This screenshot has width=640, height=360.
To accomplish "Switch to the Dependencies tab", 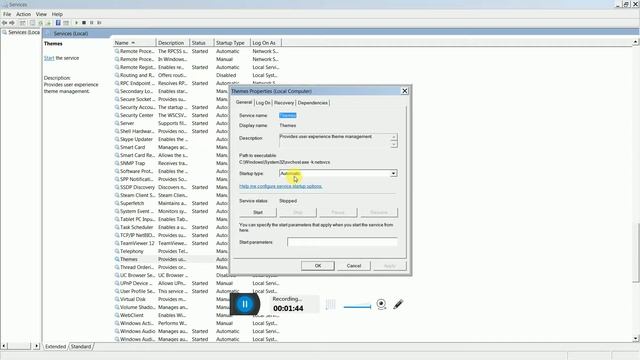I will (x=313, y=103).
